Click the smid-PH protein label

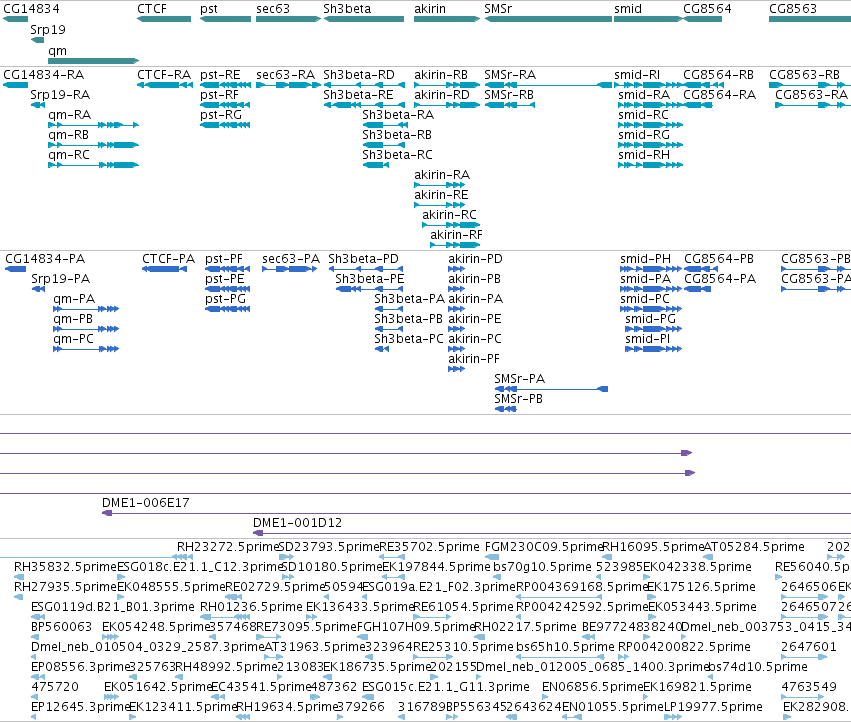coord(646,258)
